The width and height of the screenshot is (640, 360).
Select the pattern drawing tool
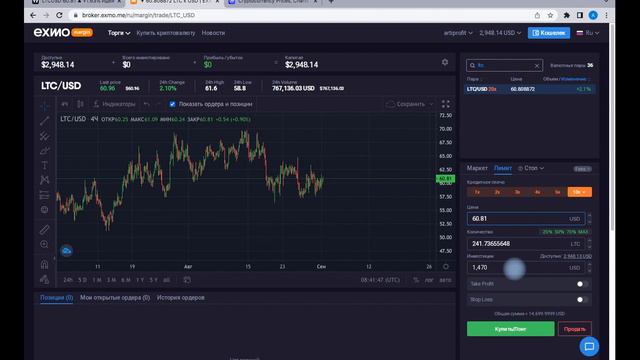point(44,180)
